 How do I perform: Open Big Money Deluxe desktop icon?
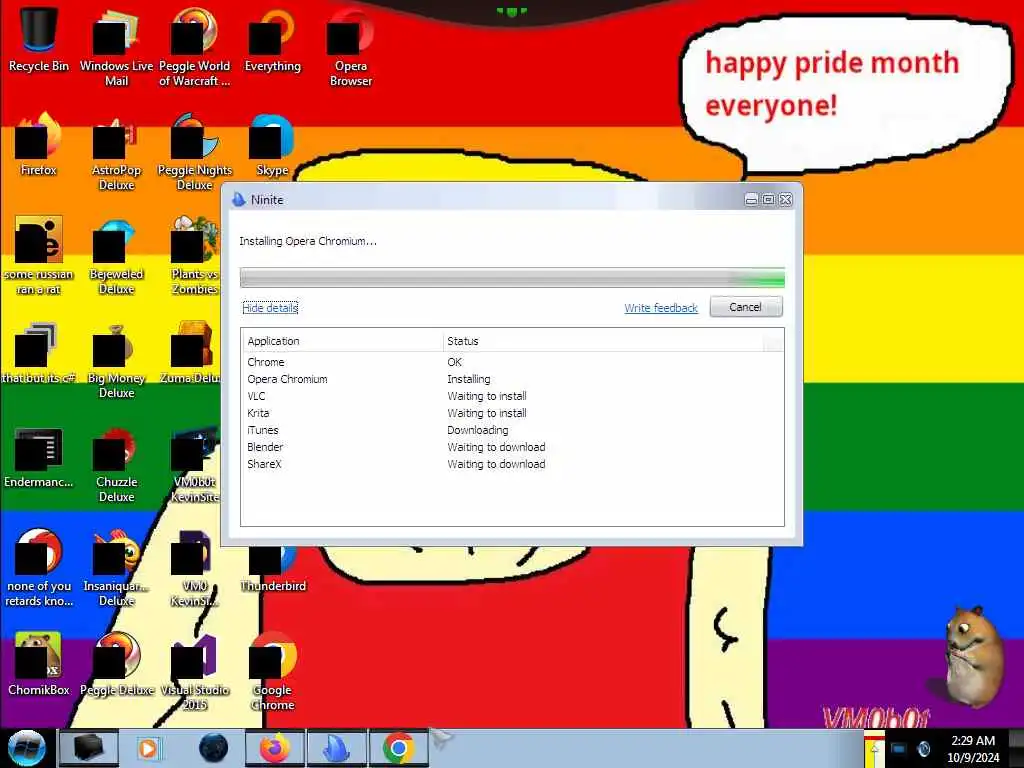pyautogui.click(x=116, y=359)
